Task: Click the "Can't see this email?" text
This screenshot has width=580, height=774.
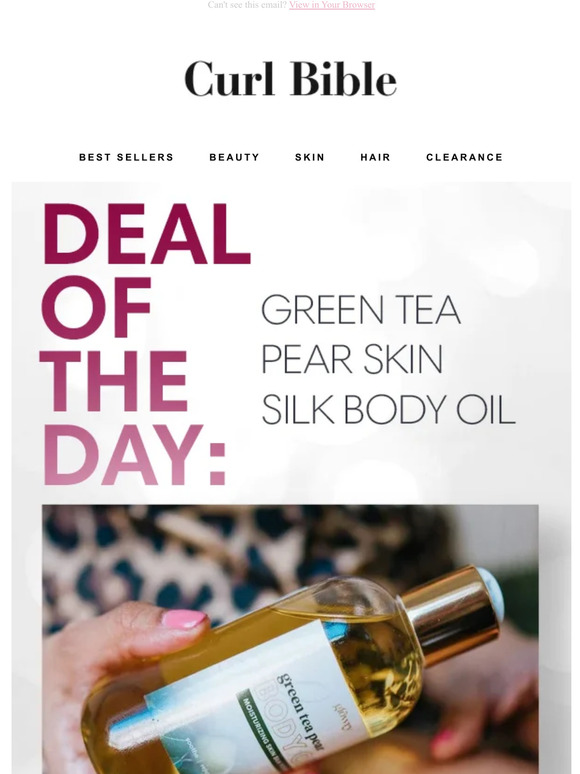Action: (x=247, y=5)
